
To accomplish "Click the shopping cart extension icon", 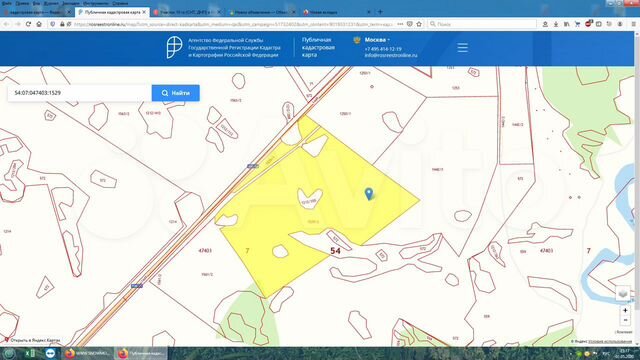I will [577, 24].
